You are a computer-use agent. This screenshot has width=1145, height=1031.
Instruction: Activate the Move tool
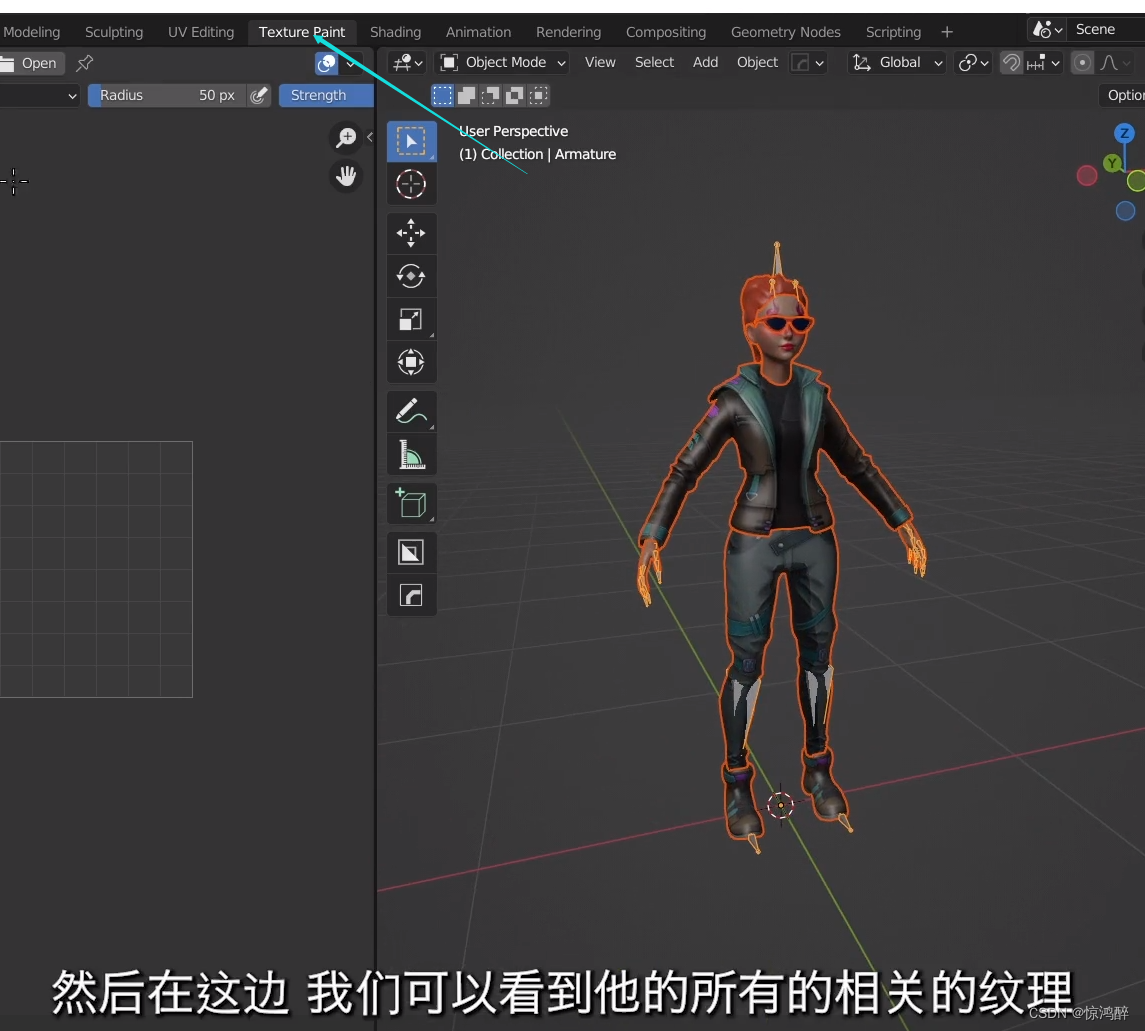(411, 234)
